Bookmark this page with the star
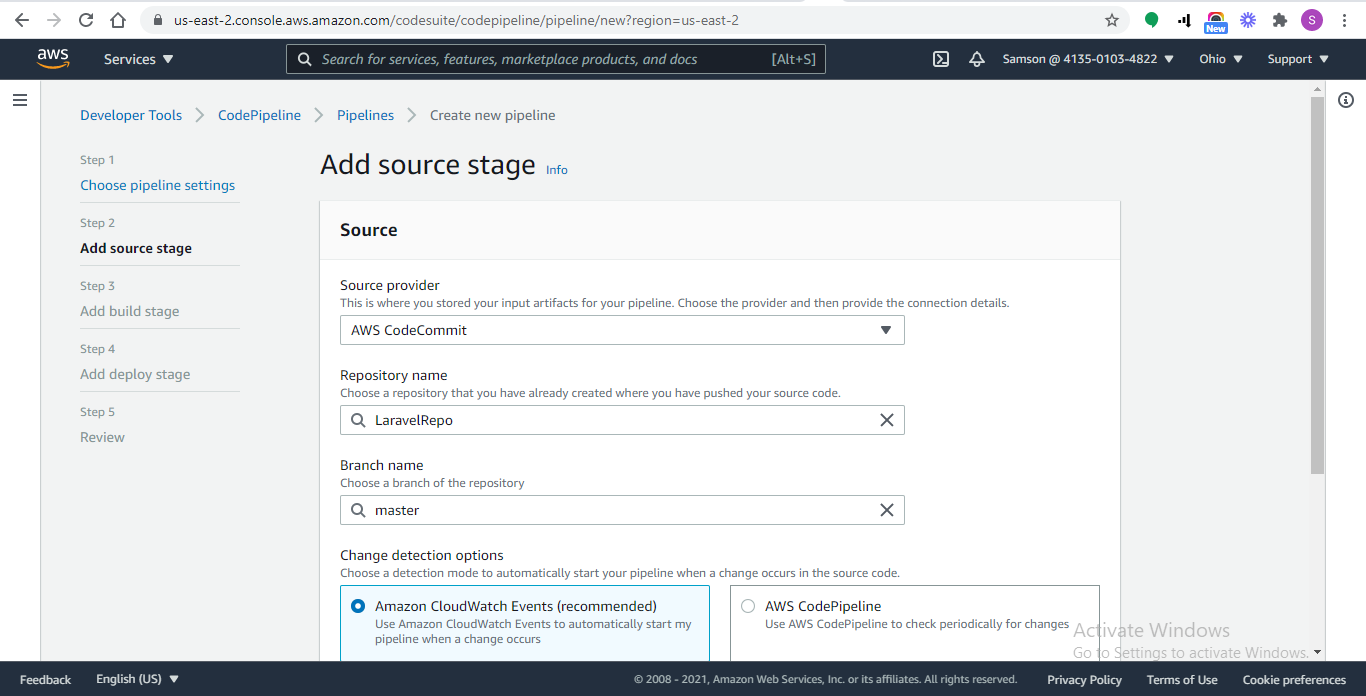 tap(1112, 19)
